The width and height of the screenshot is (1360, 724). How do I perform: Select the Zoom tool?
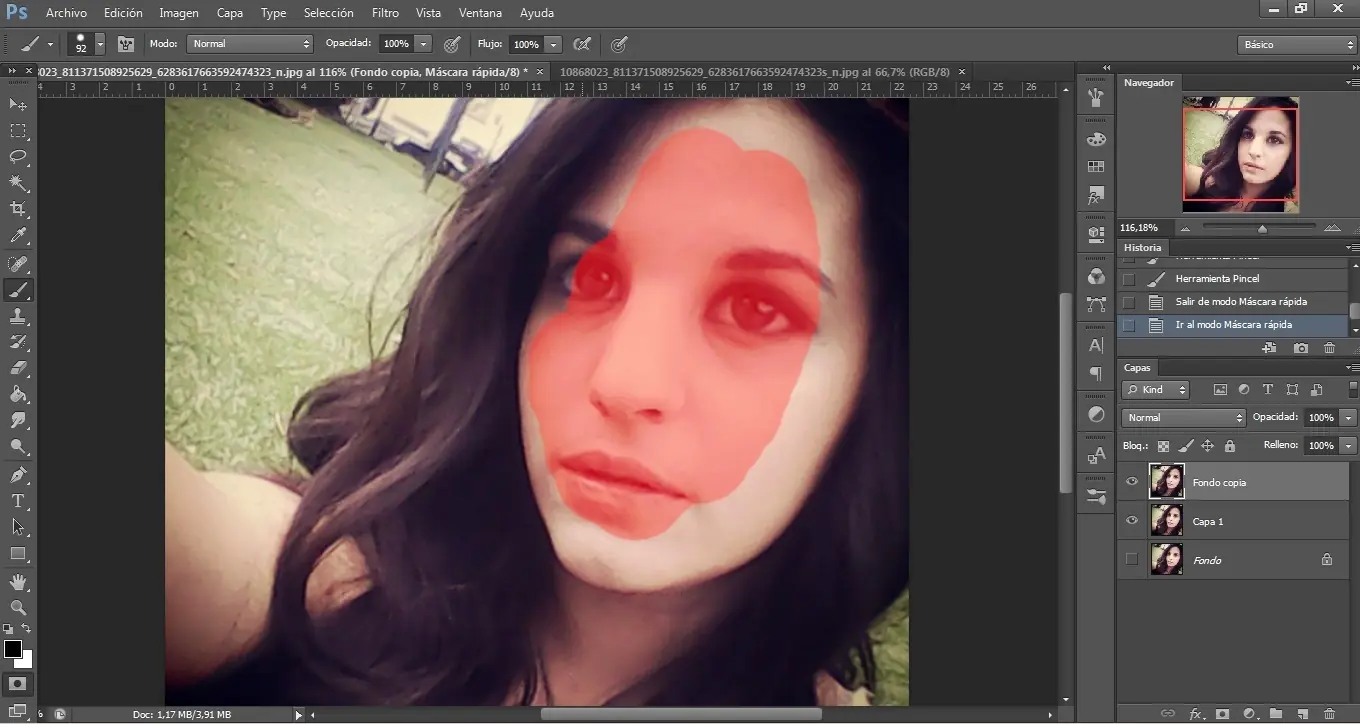coord(18,608)
